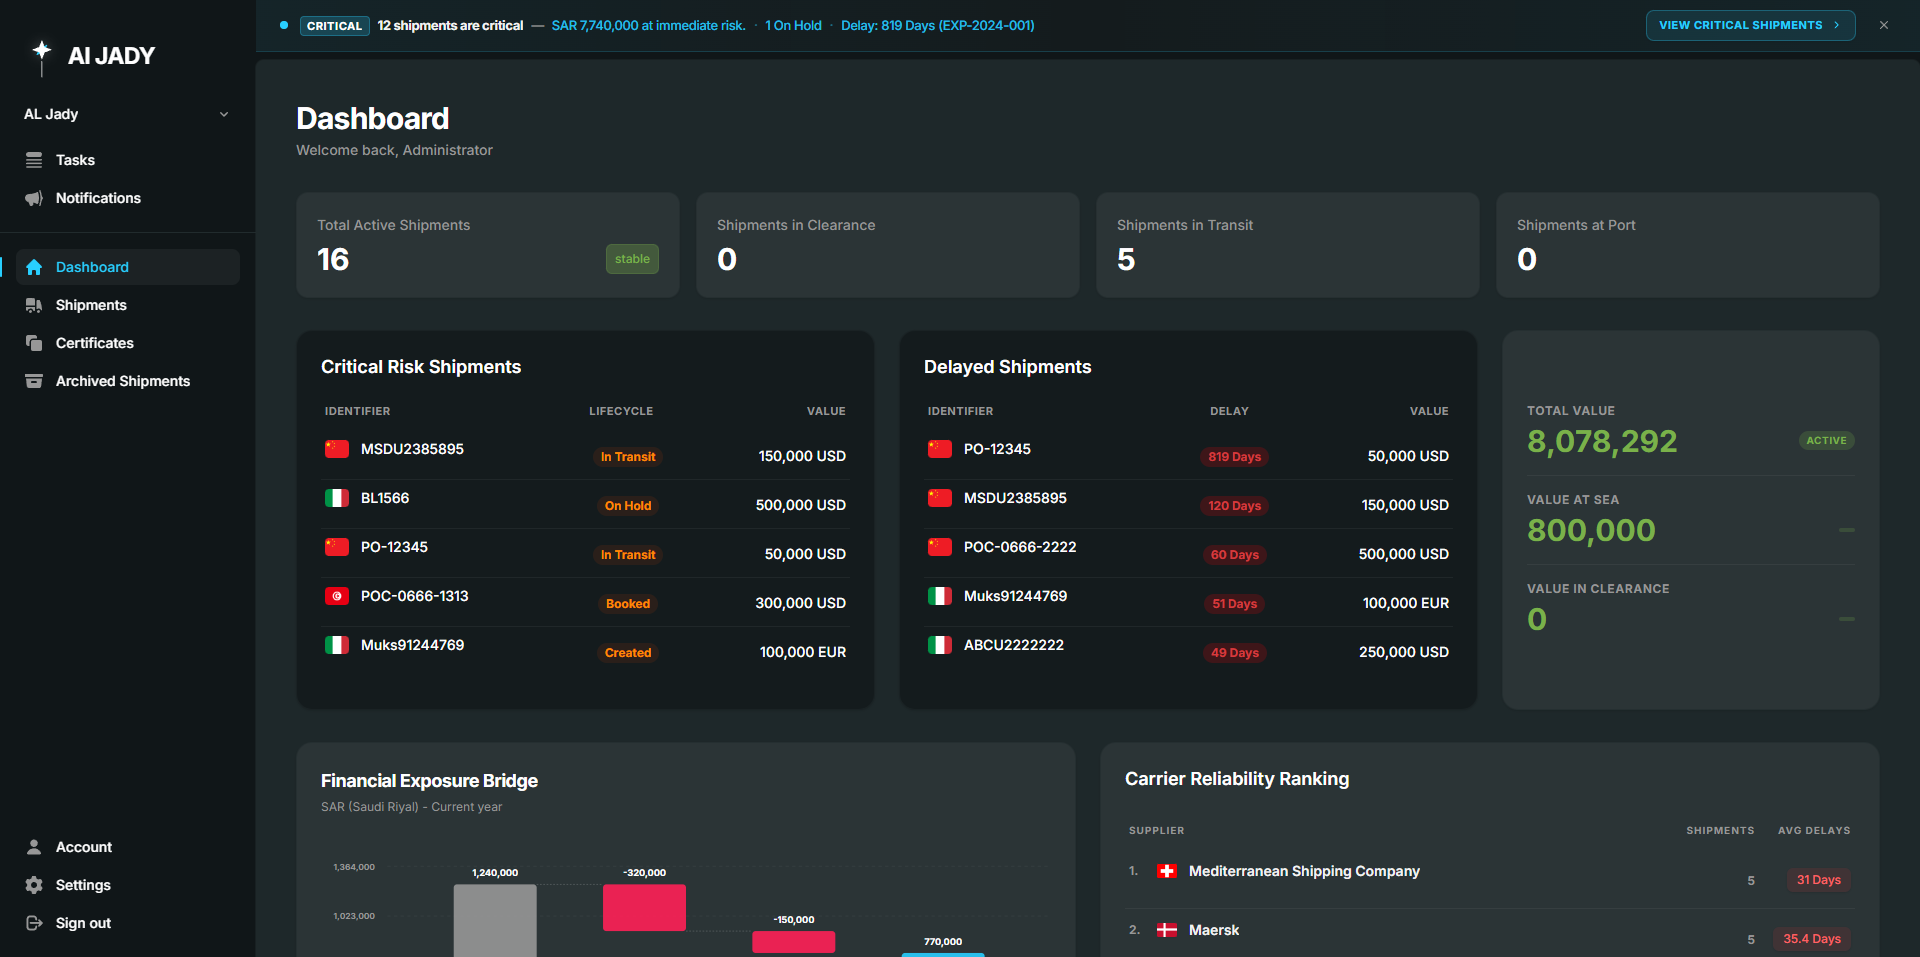
Task: Click the 8,078,292 Total Value figure
Action: [x=1602, y=441]
